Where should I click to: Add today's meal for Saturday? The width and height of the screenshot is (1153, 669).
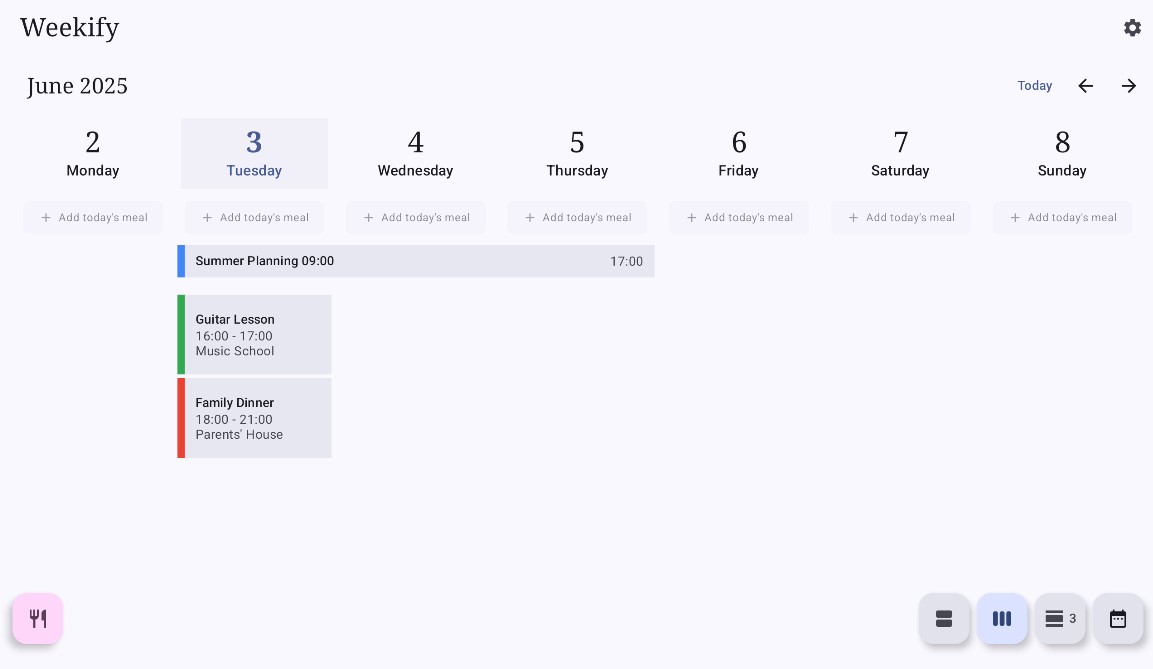(901, 218)
